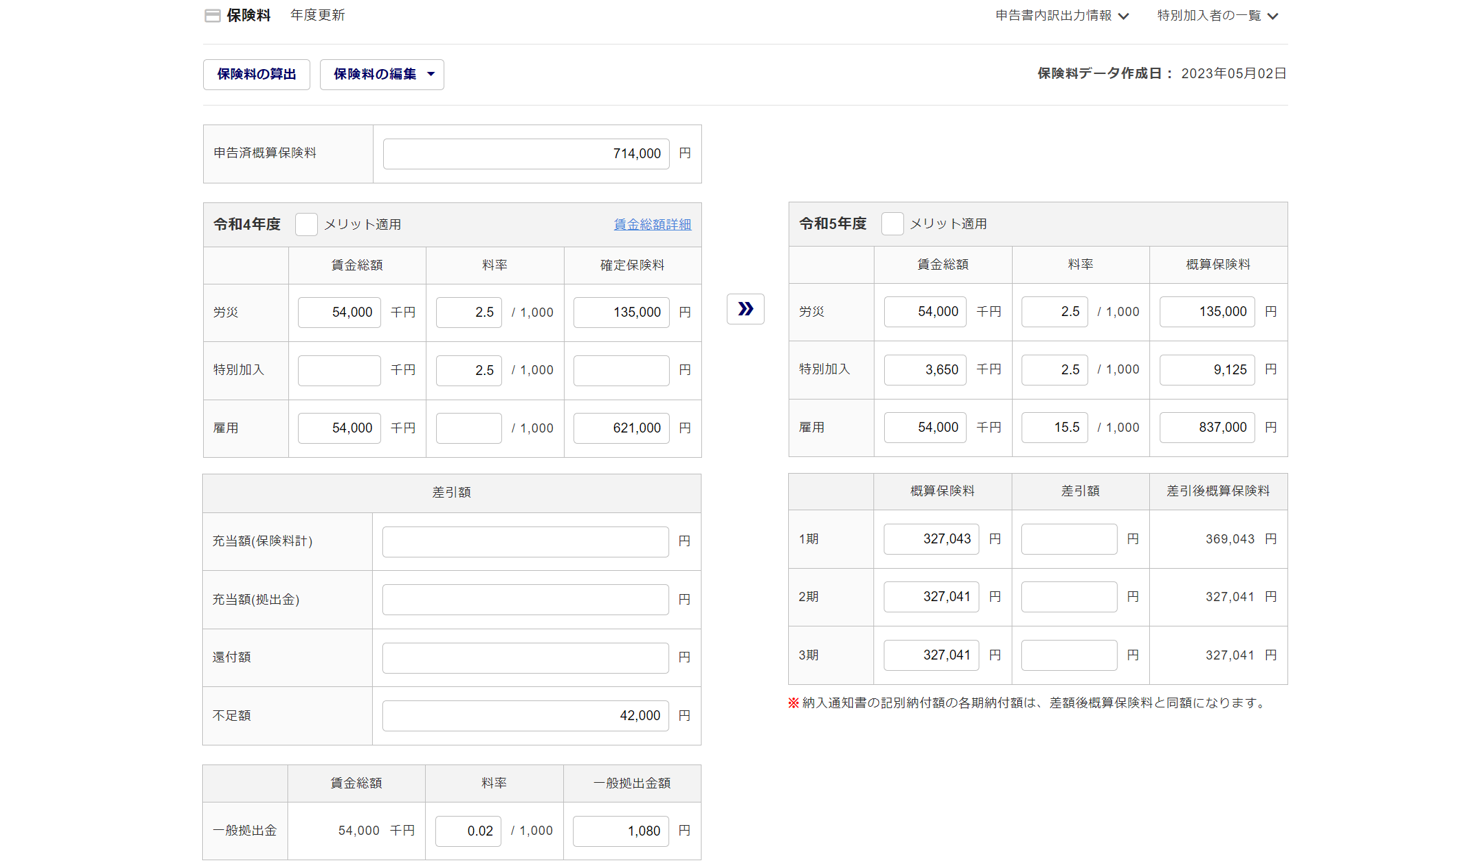Enable メリット適用 checkbox for 令和4年度
This screenshot has height=864, width=1476.
(306, 225)
